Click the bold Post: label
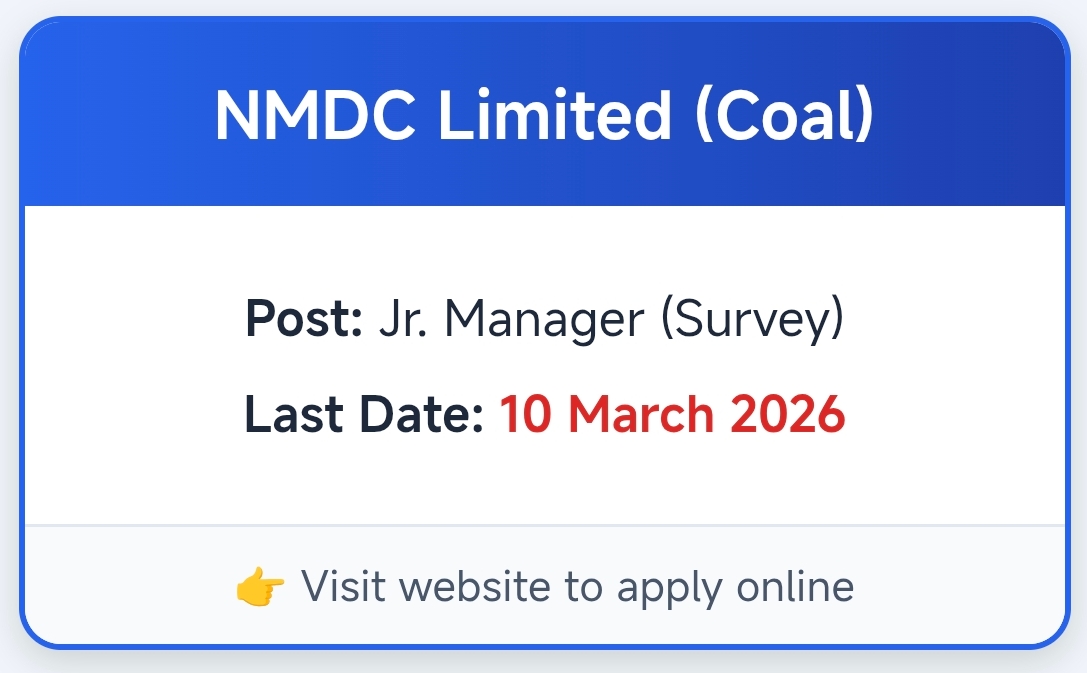This screenshot has height=673, width=1087. pos(303,320)
